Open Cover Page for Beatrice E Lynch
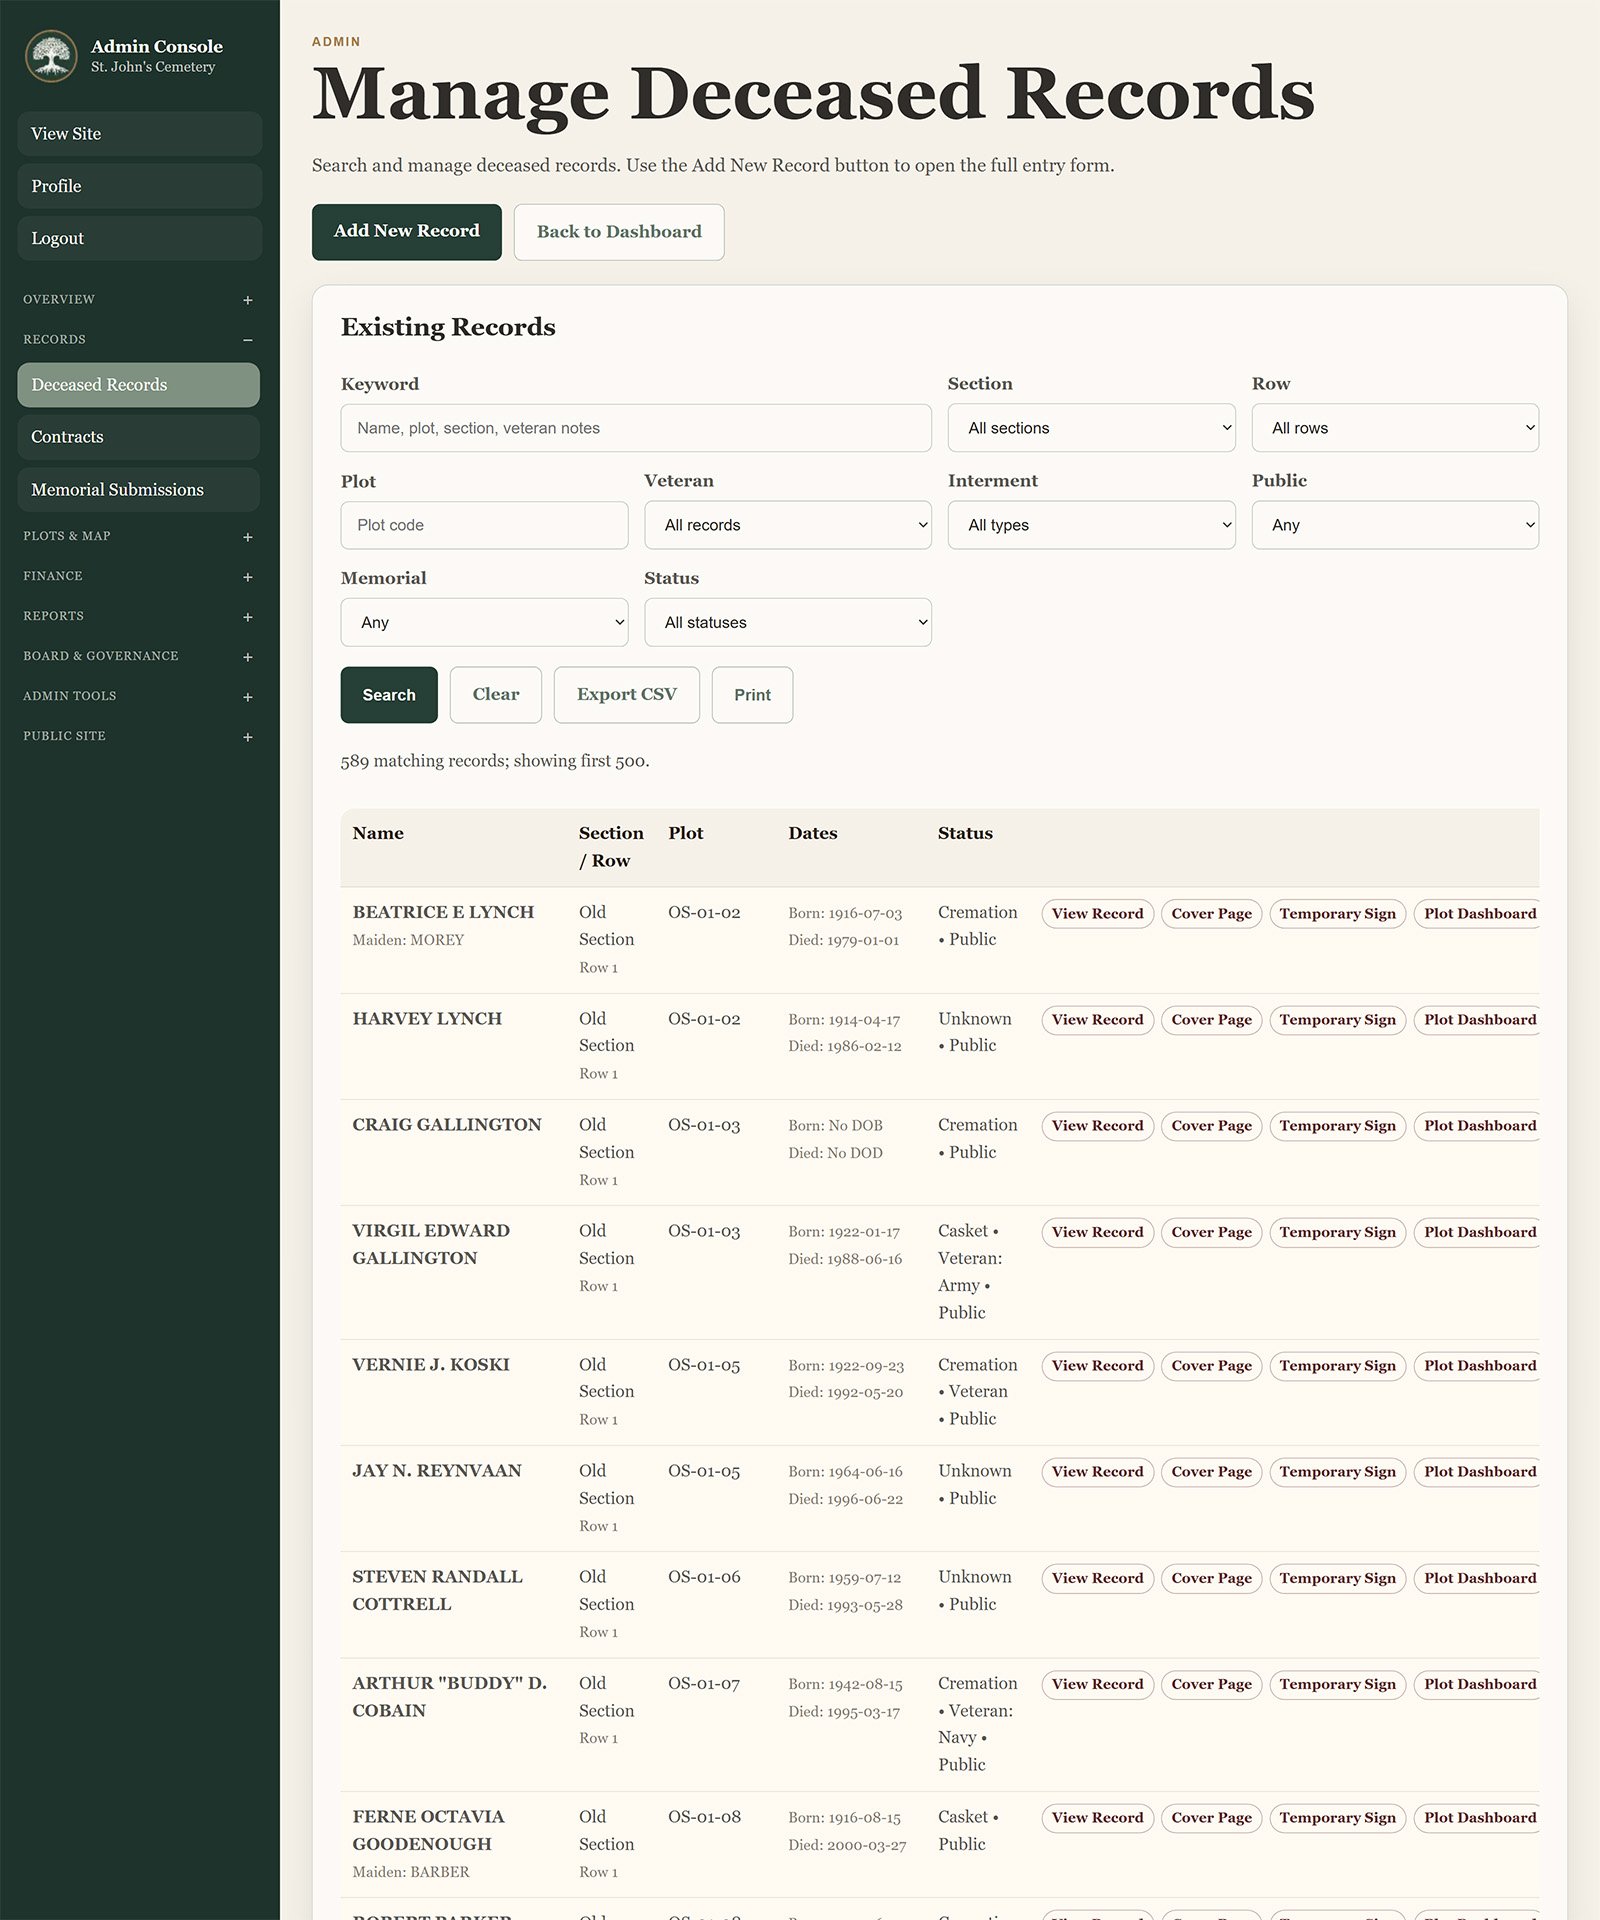 tap(1211, 914)
